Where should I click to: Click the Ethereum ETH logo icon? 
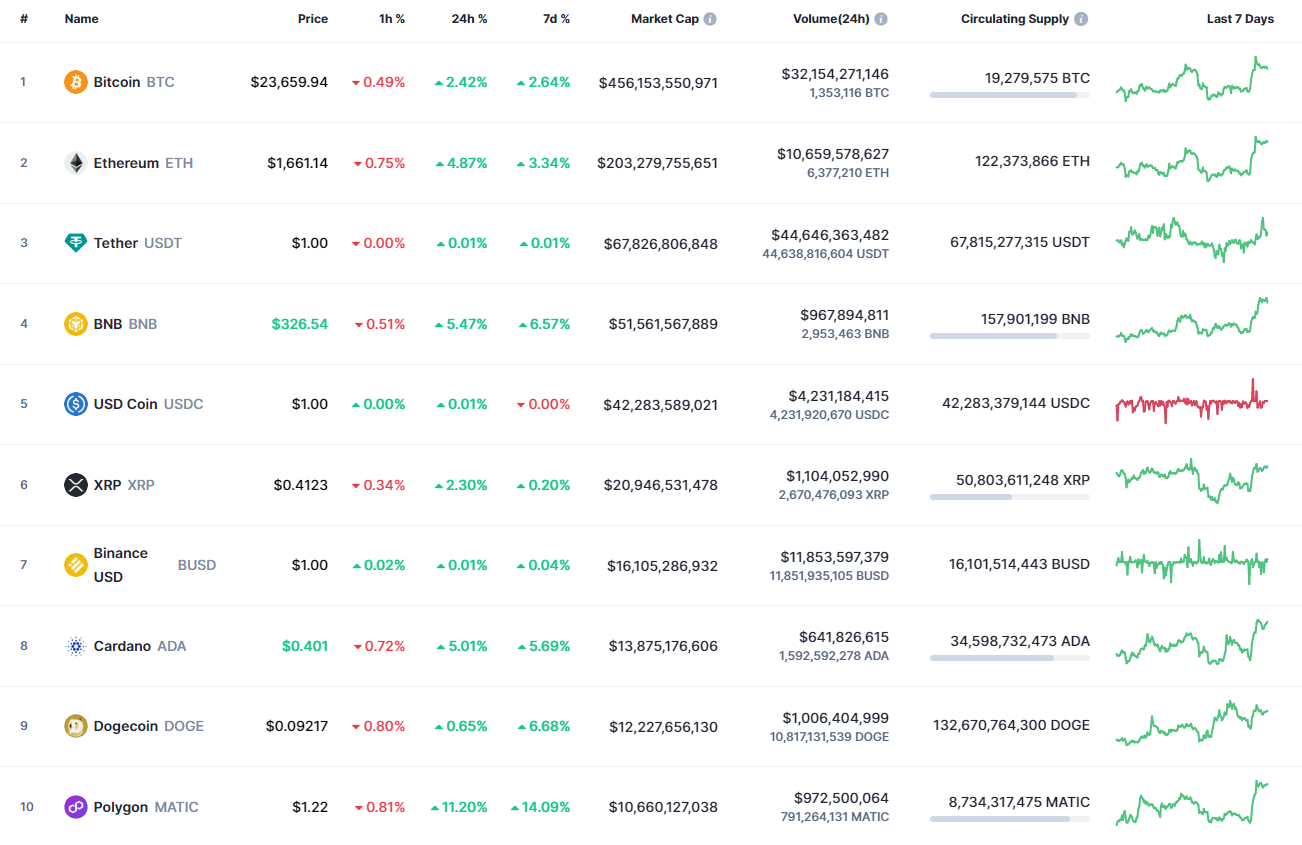pyautogui.click(x=75, y=163)
